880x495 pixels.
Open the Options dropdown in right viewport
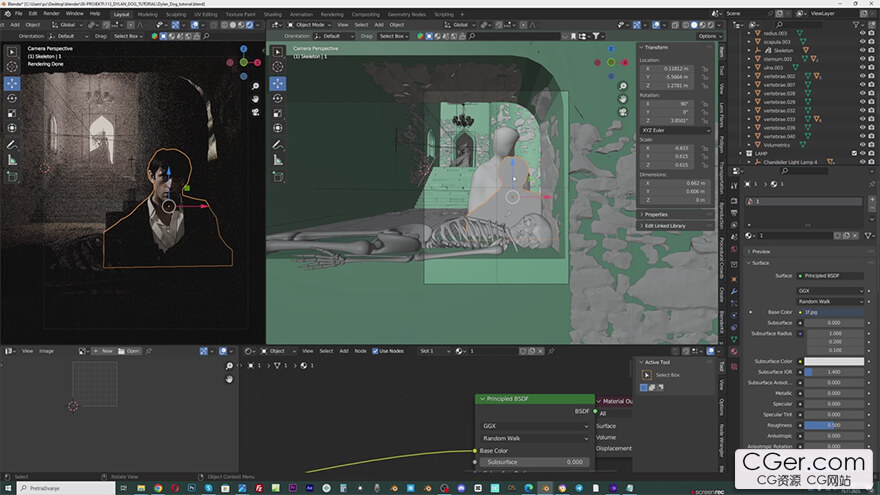[x=709, y=36]
